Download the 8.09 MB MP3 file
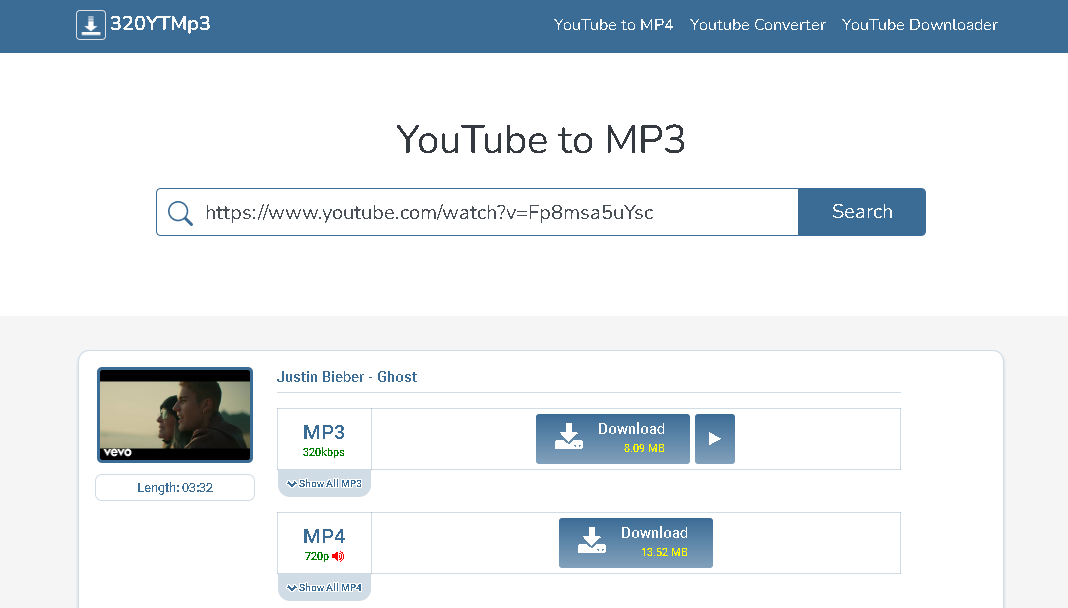Image resolution: width=1068 pixels, height=608 pixels. pyautogui.click(x=612, y=439)
